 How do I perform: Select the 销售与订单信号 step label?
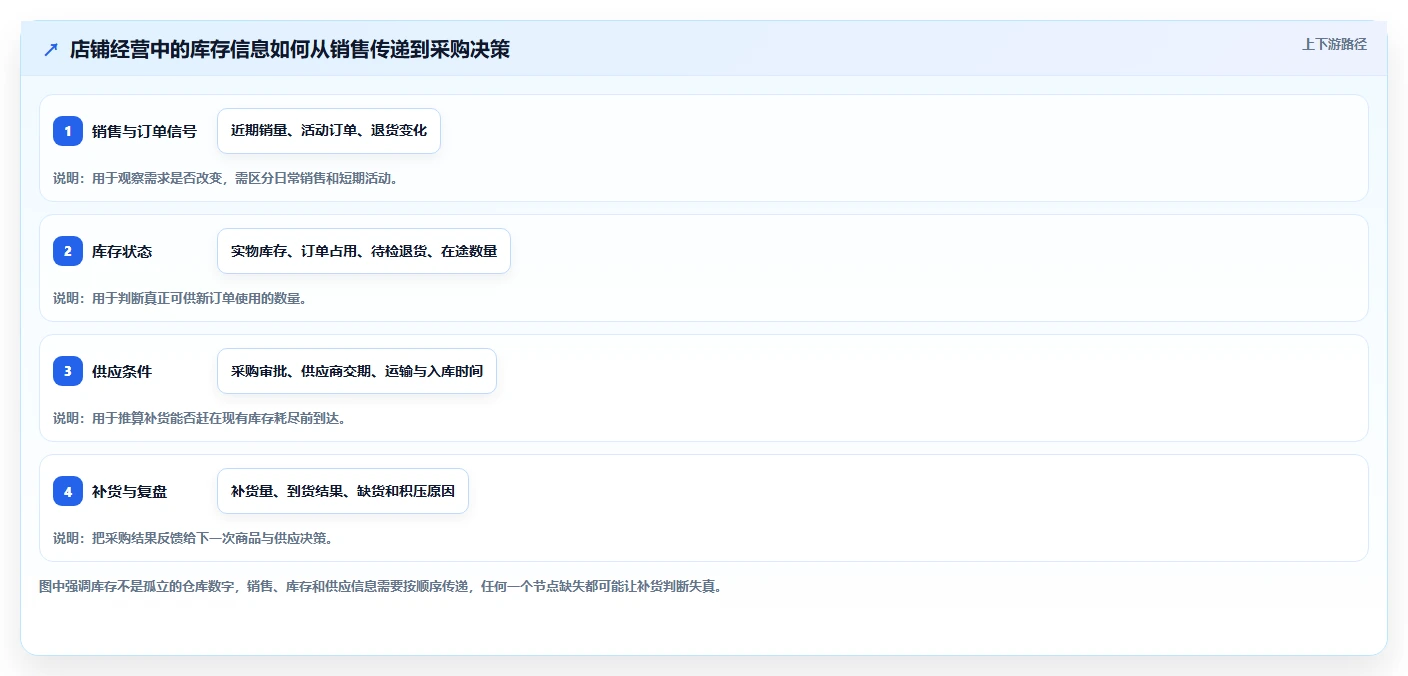[144, 131]
